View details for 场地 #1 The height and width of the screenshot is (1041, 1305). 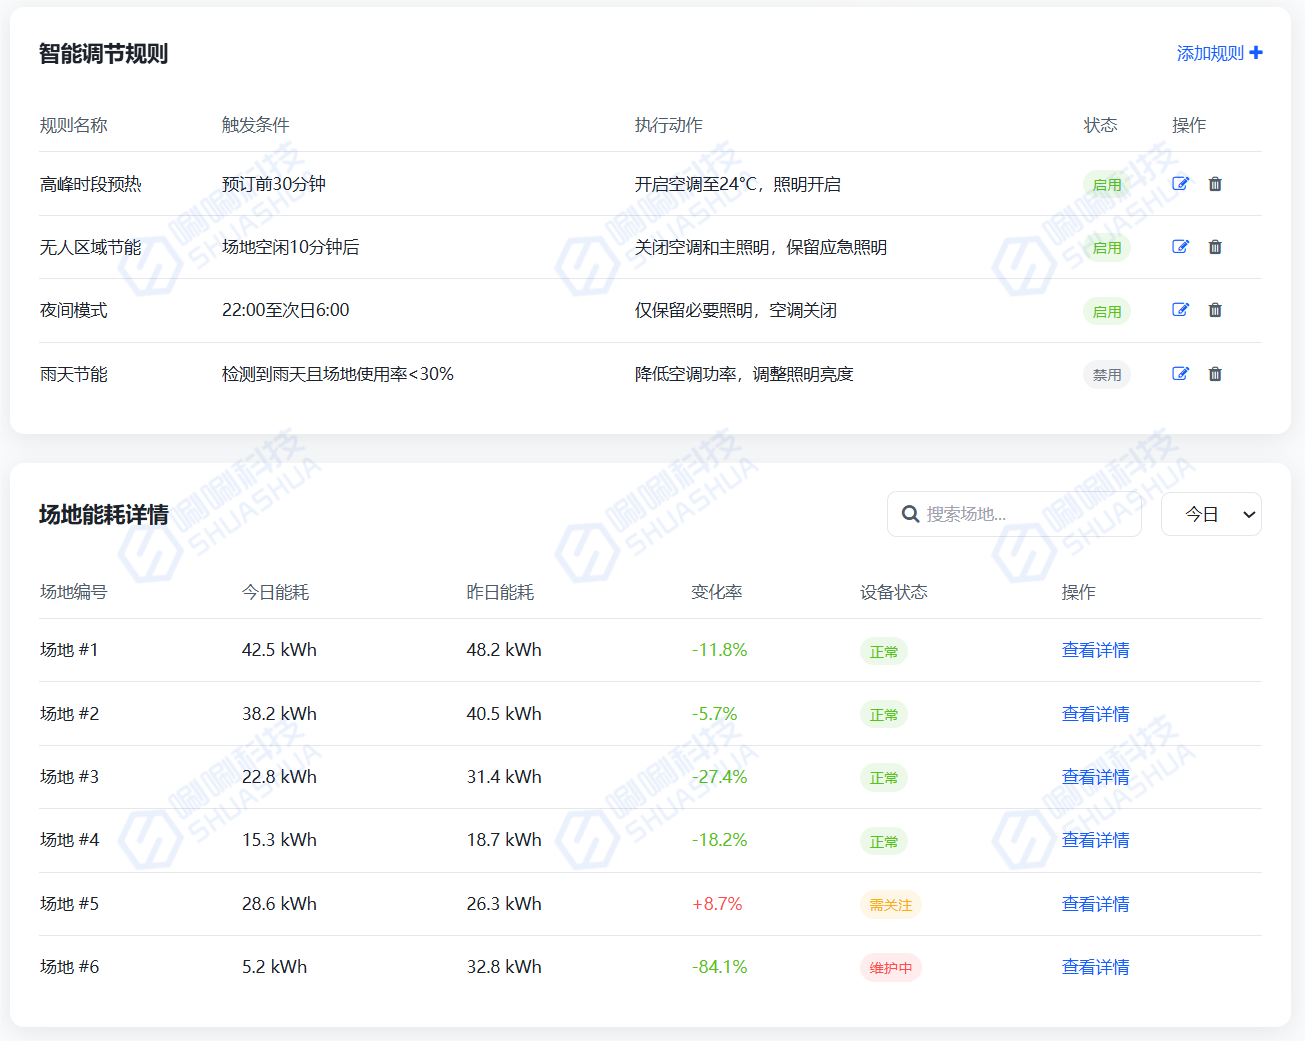(1095, 650)
